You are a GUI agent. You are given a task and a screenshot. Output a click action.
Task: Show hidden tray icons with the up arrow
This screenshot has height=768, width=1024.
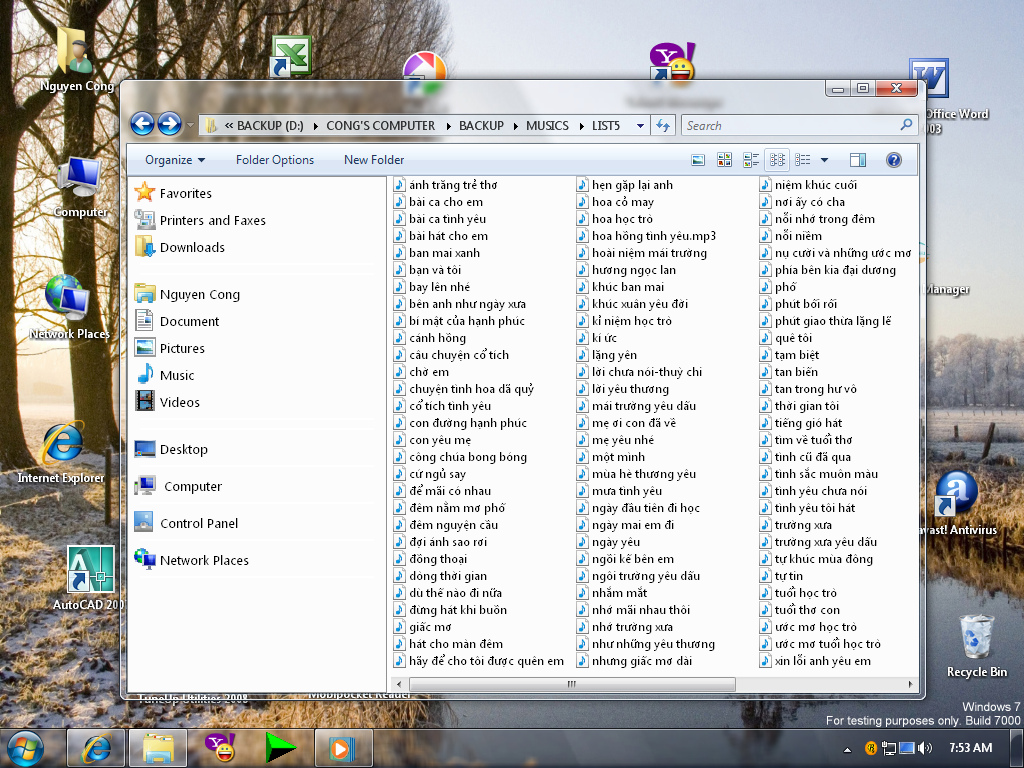(x=846, y=748)
